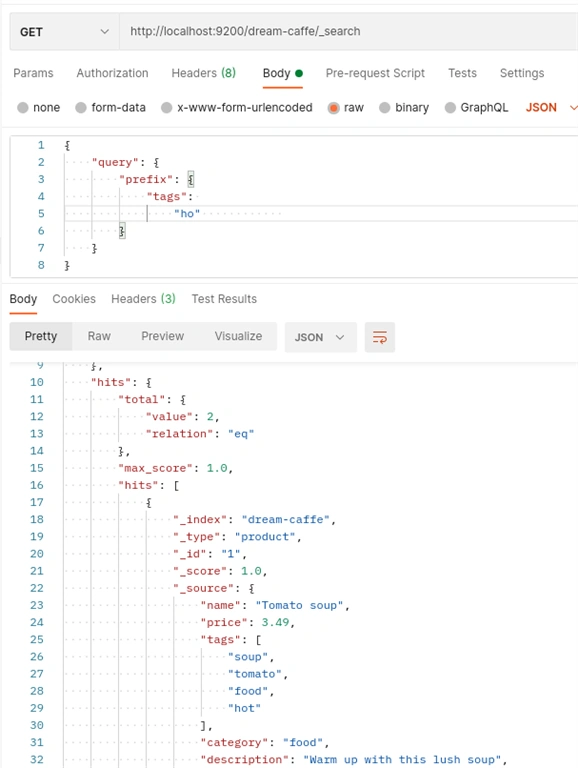Select x-www-form-urlencoded radio button
578x768 pixels.
tap(167, 108)
